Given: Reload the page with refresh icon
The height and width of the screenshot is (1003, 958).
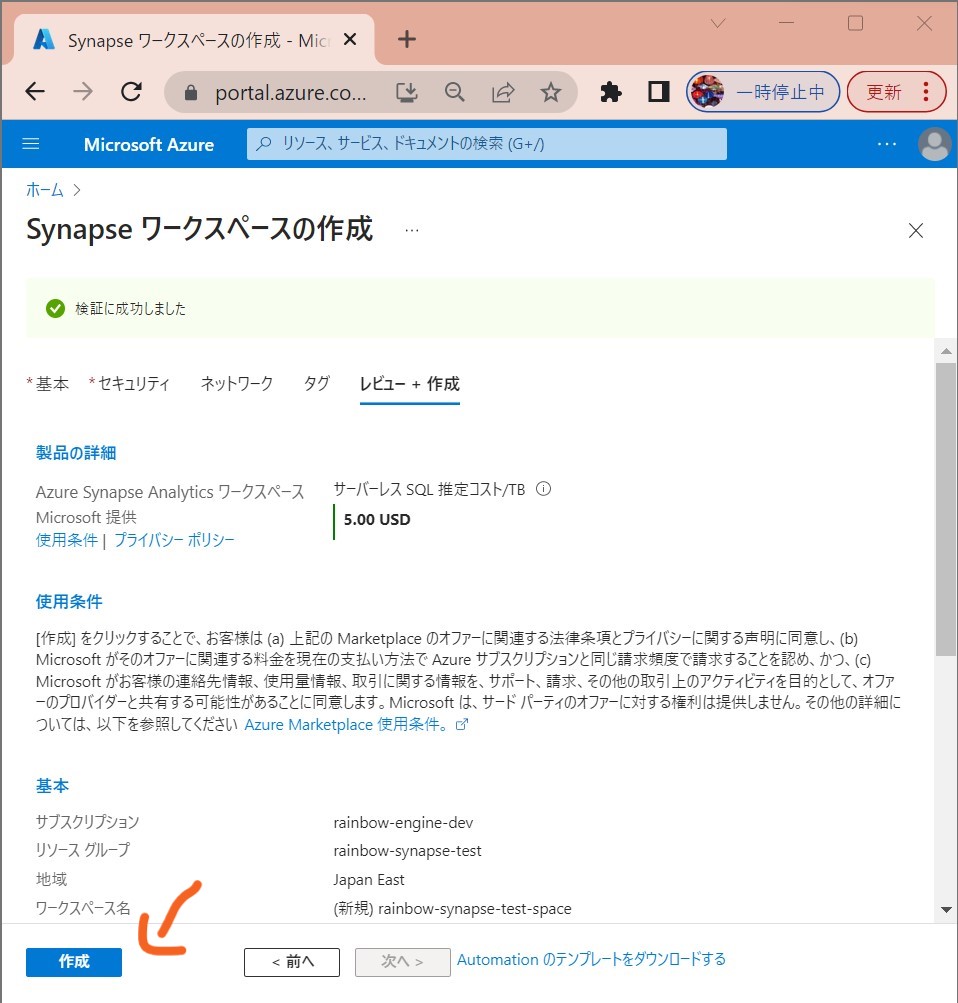Looking at the screenshot, I should 131,92.
